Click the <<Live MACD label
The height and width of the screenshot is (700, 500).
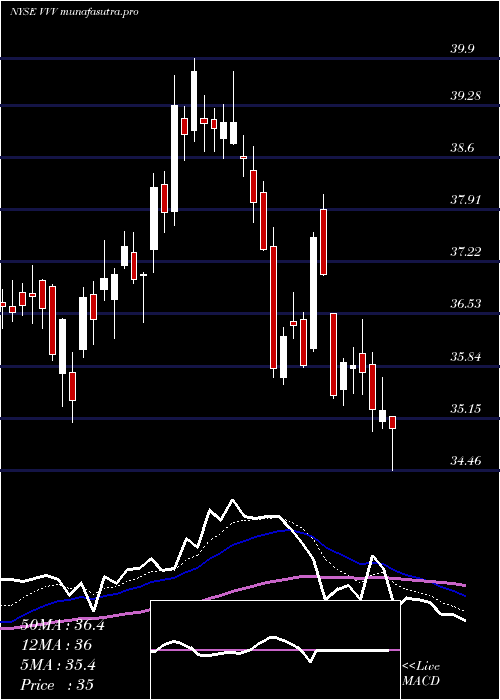421,674
